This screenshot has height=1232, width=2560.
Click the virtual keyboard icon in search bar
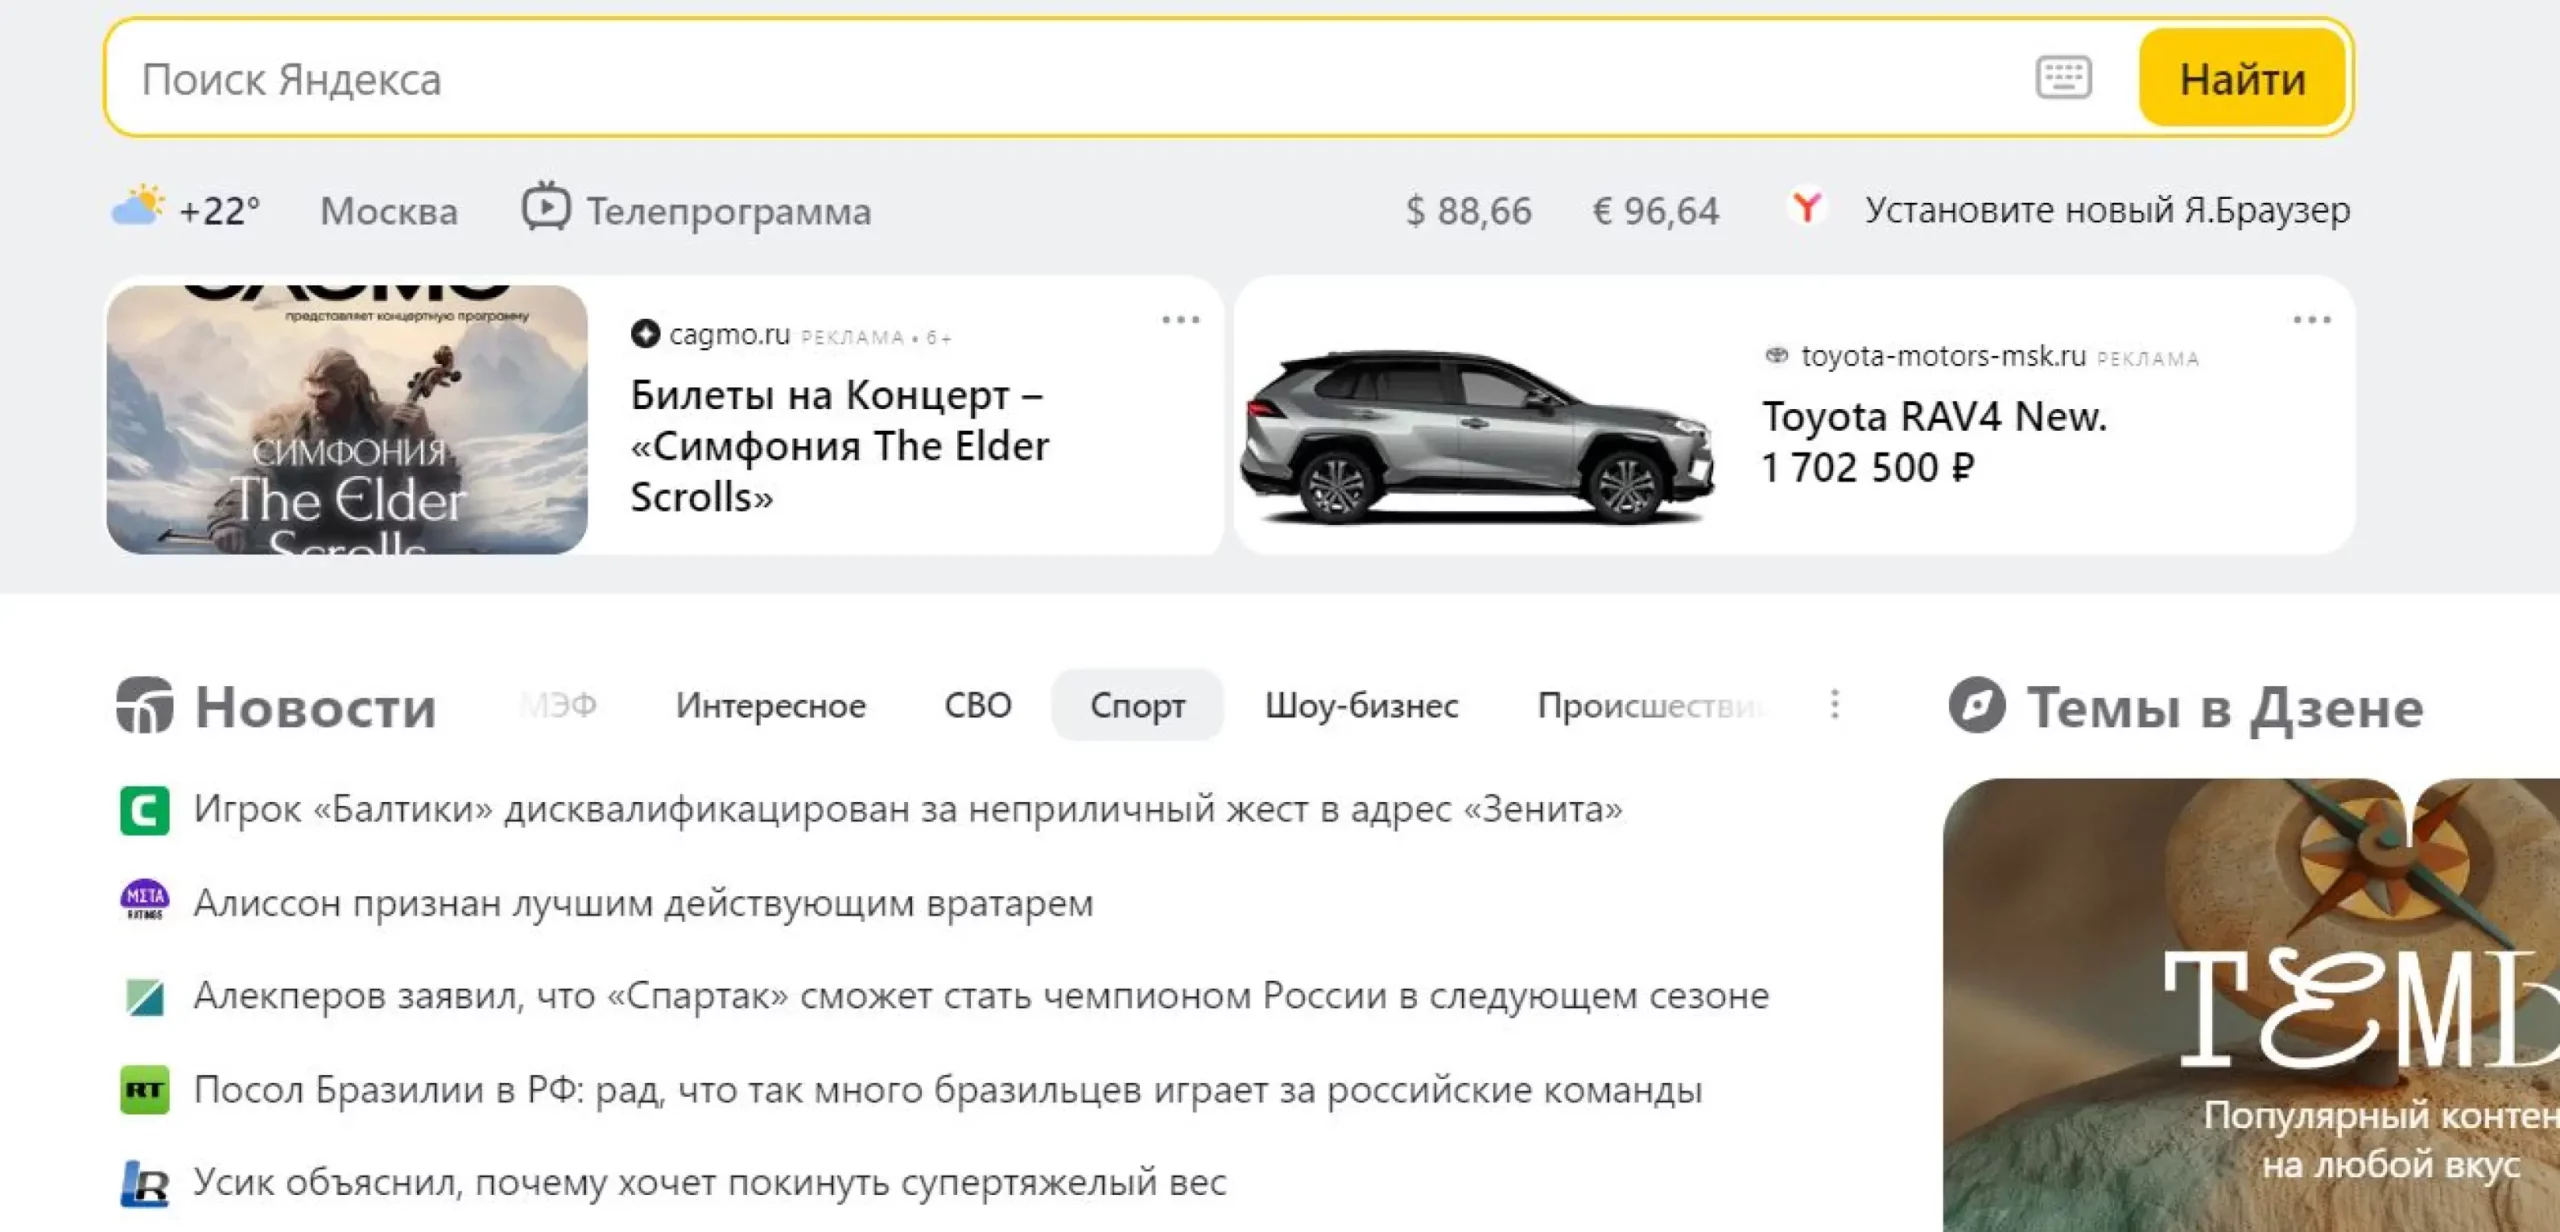pyautogui.click(x=2062, y=78)
